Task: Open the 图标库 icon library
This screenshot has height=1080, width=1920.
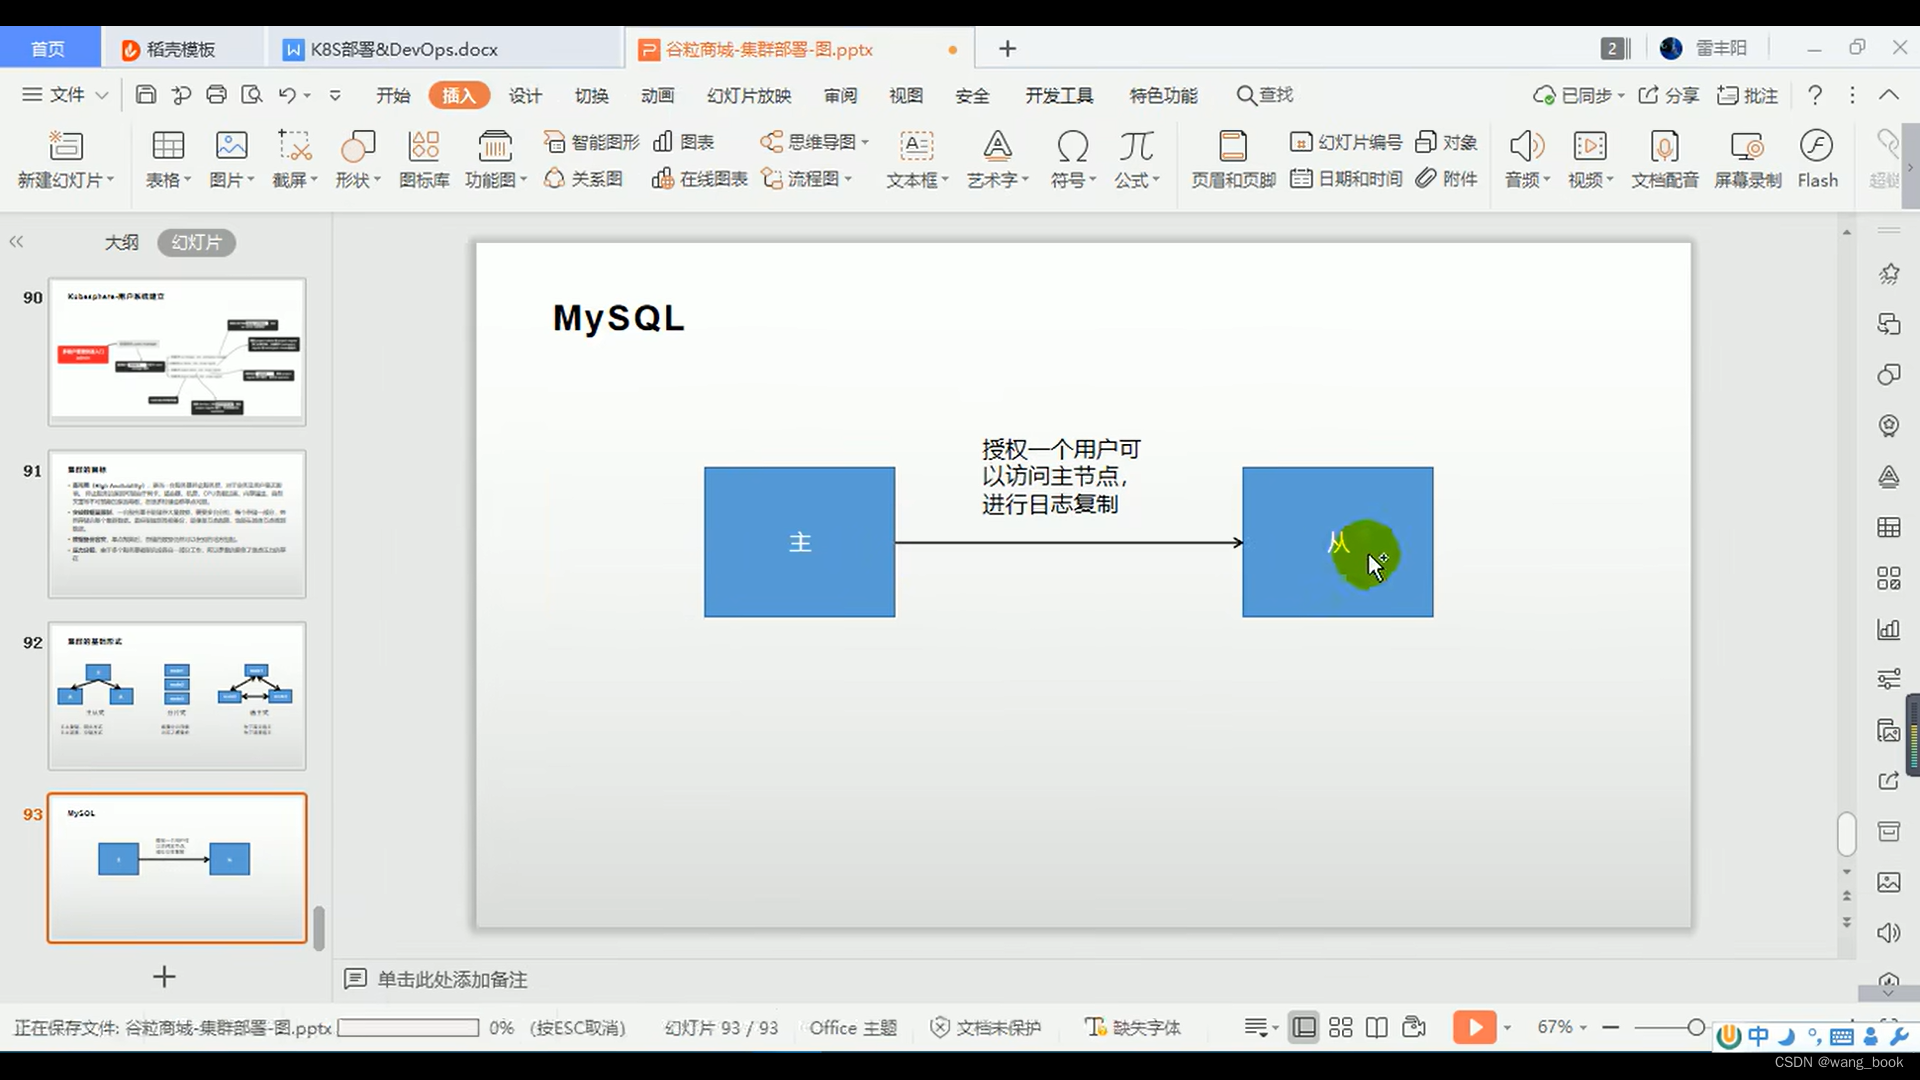Action: click(x=424, y=159)
